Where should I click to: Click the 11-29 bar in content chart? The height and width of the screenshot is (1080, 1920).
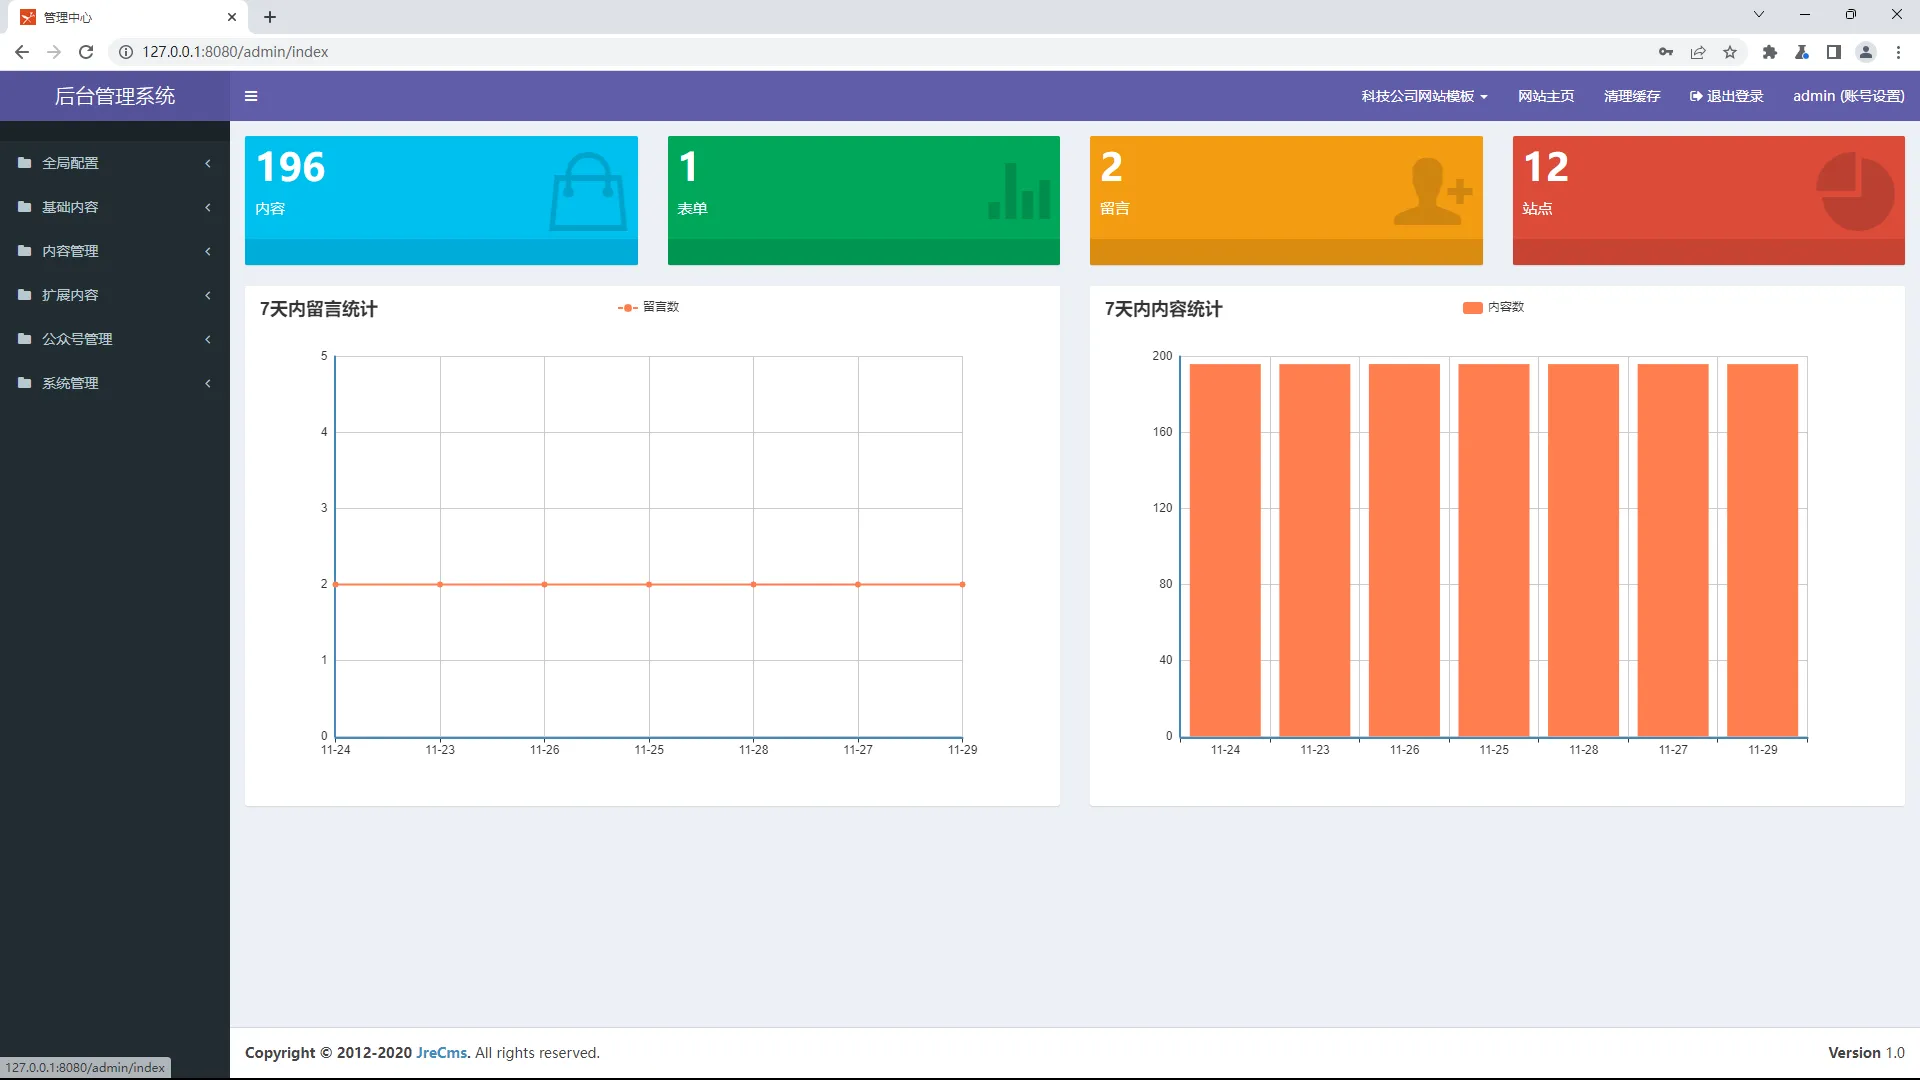pyautogui.click(x=1762, y=550)
